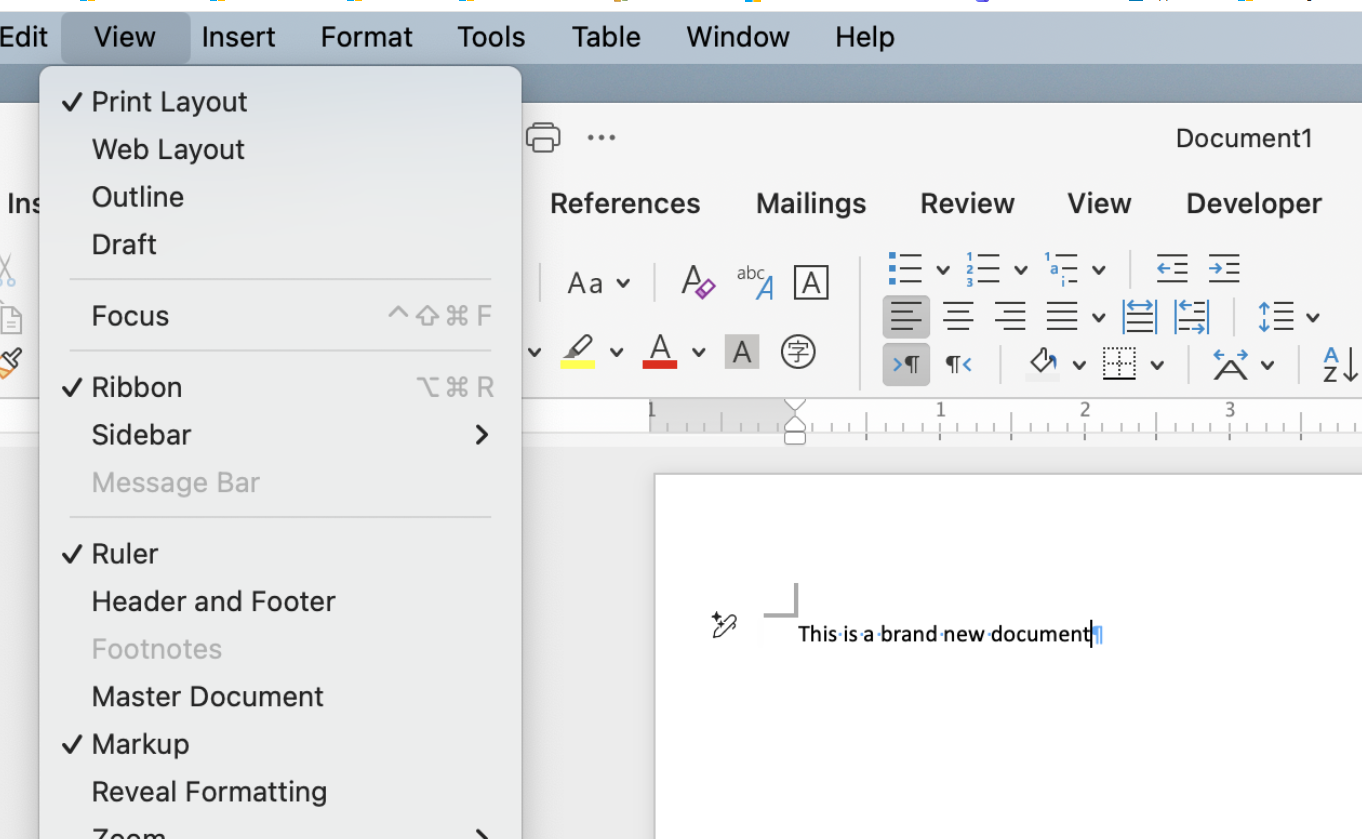Open the font color dropdown arrow
This screenshot has height=839, width=1362.
point(699,352)
